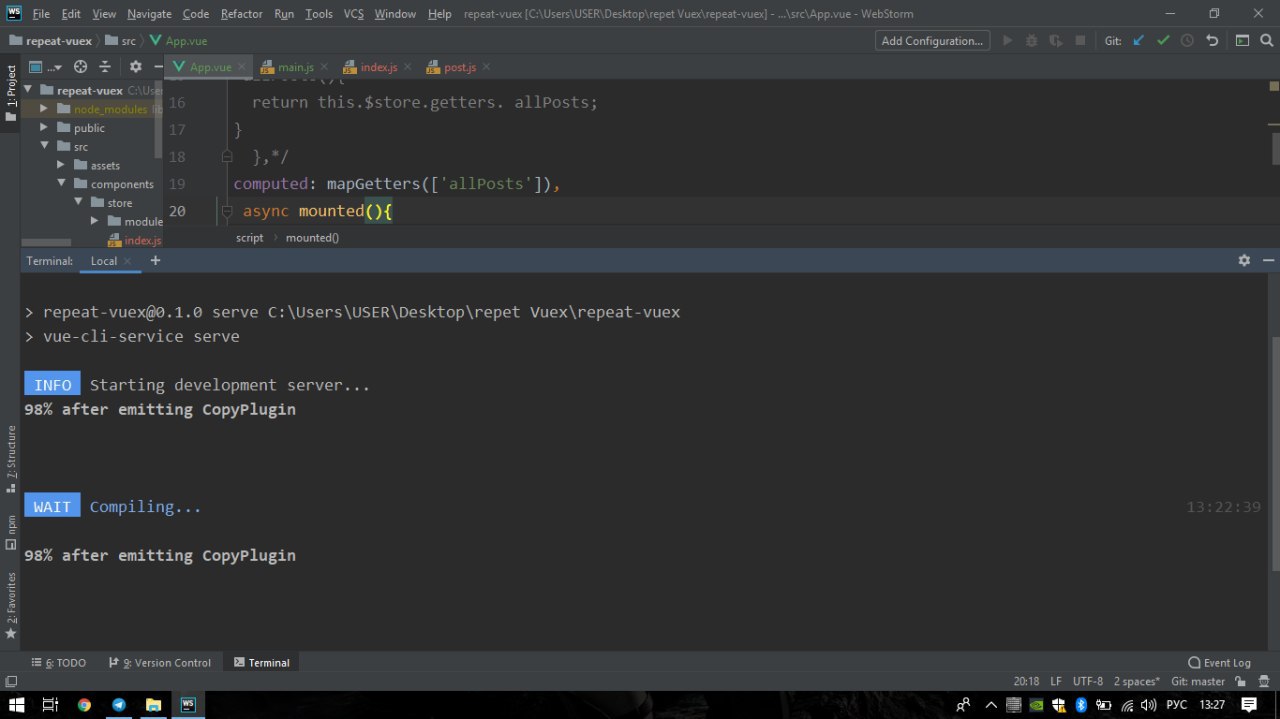
Task: Click the tool windows quick-access icon
Action: pos(11,681)
